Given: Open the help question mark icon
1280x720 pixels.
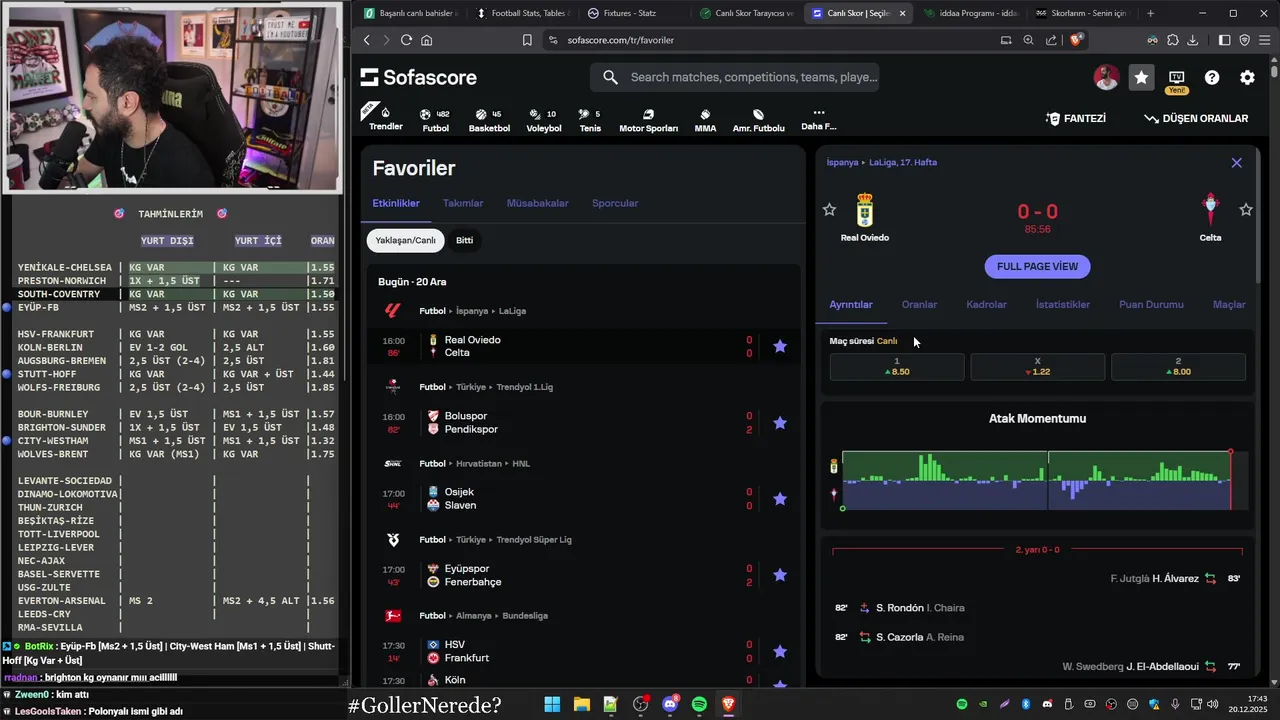Looking at the screenshot, I should tap(1212, 77).
